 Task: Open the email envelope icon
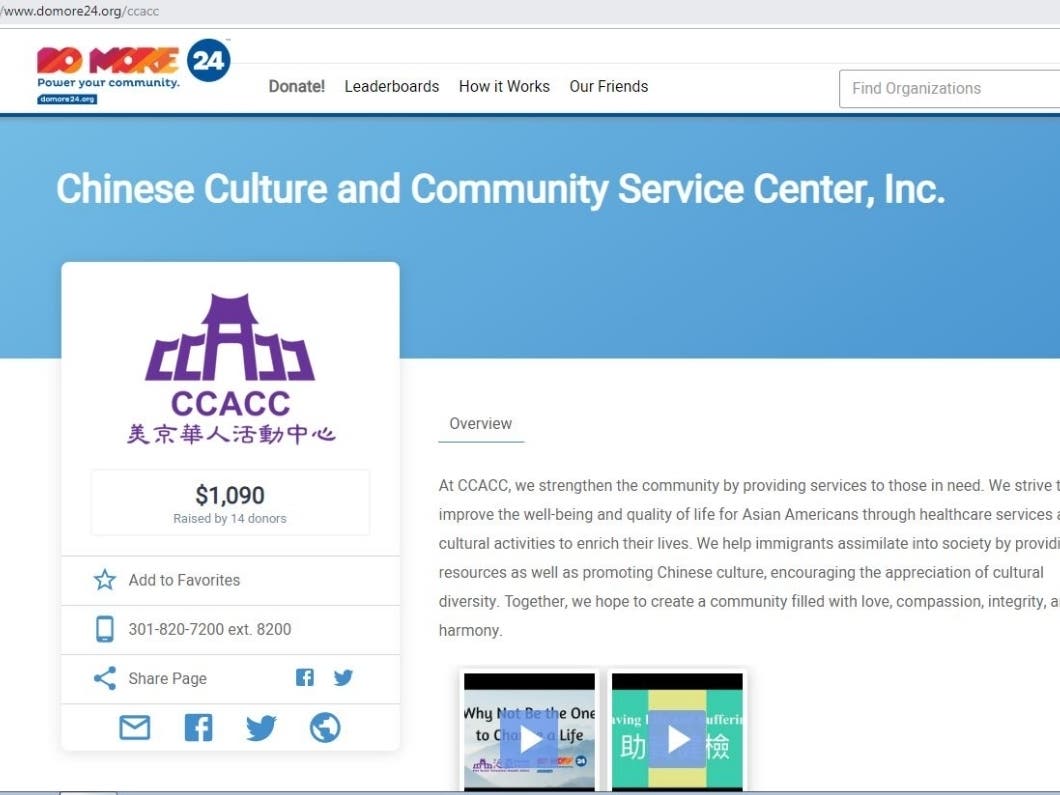pos(135,727)
